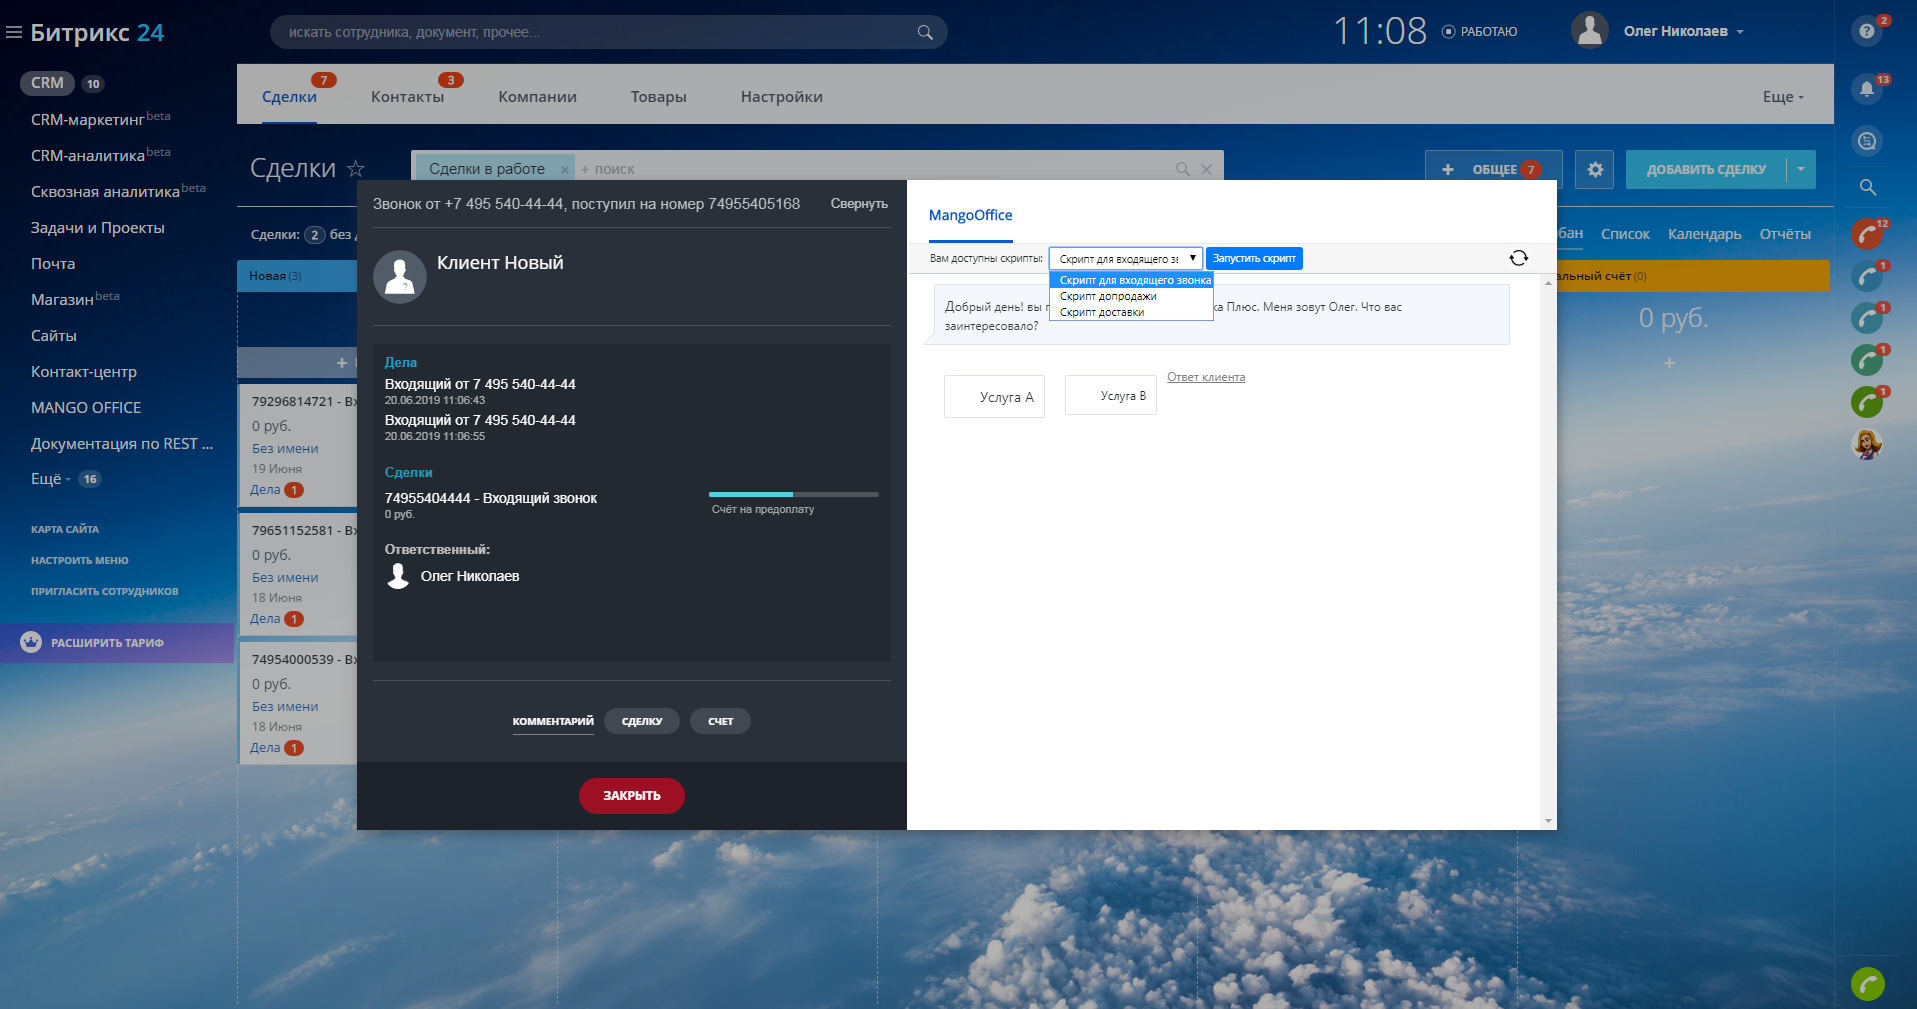Toggle the РАБОТАЮ work status
1917x1009 pixels.
(x=1479, y=32)
